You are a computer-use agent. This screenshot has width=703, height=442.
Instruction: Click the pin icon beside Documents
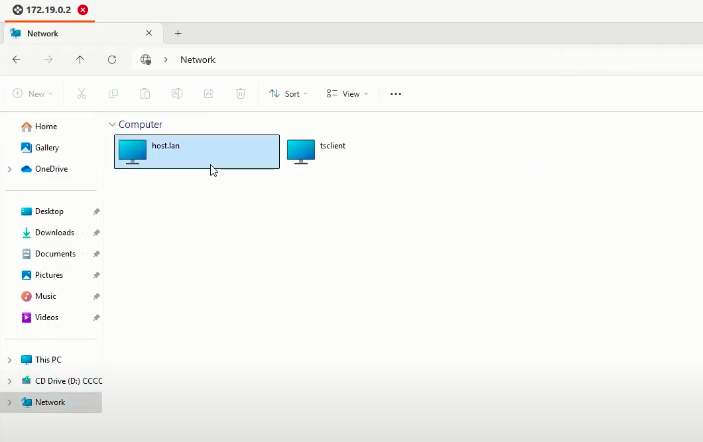click(96, 254)
